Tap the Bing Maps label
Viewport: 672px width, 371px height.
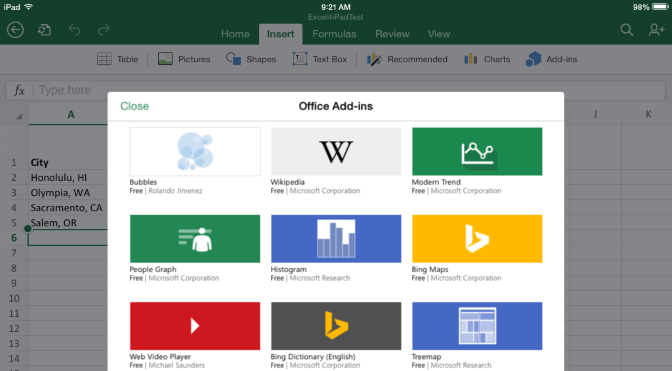pyautogui.click(x=430, y=269)
